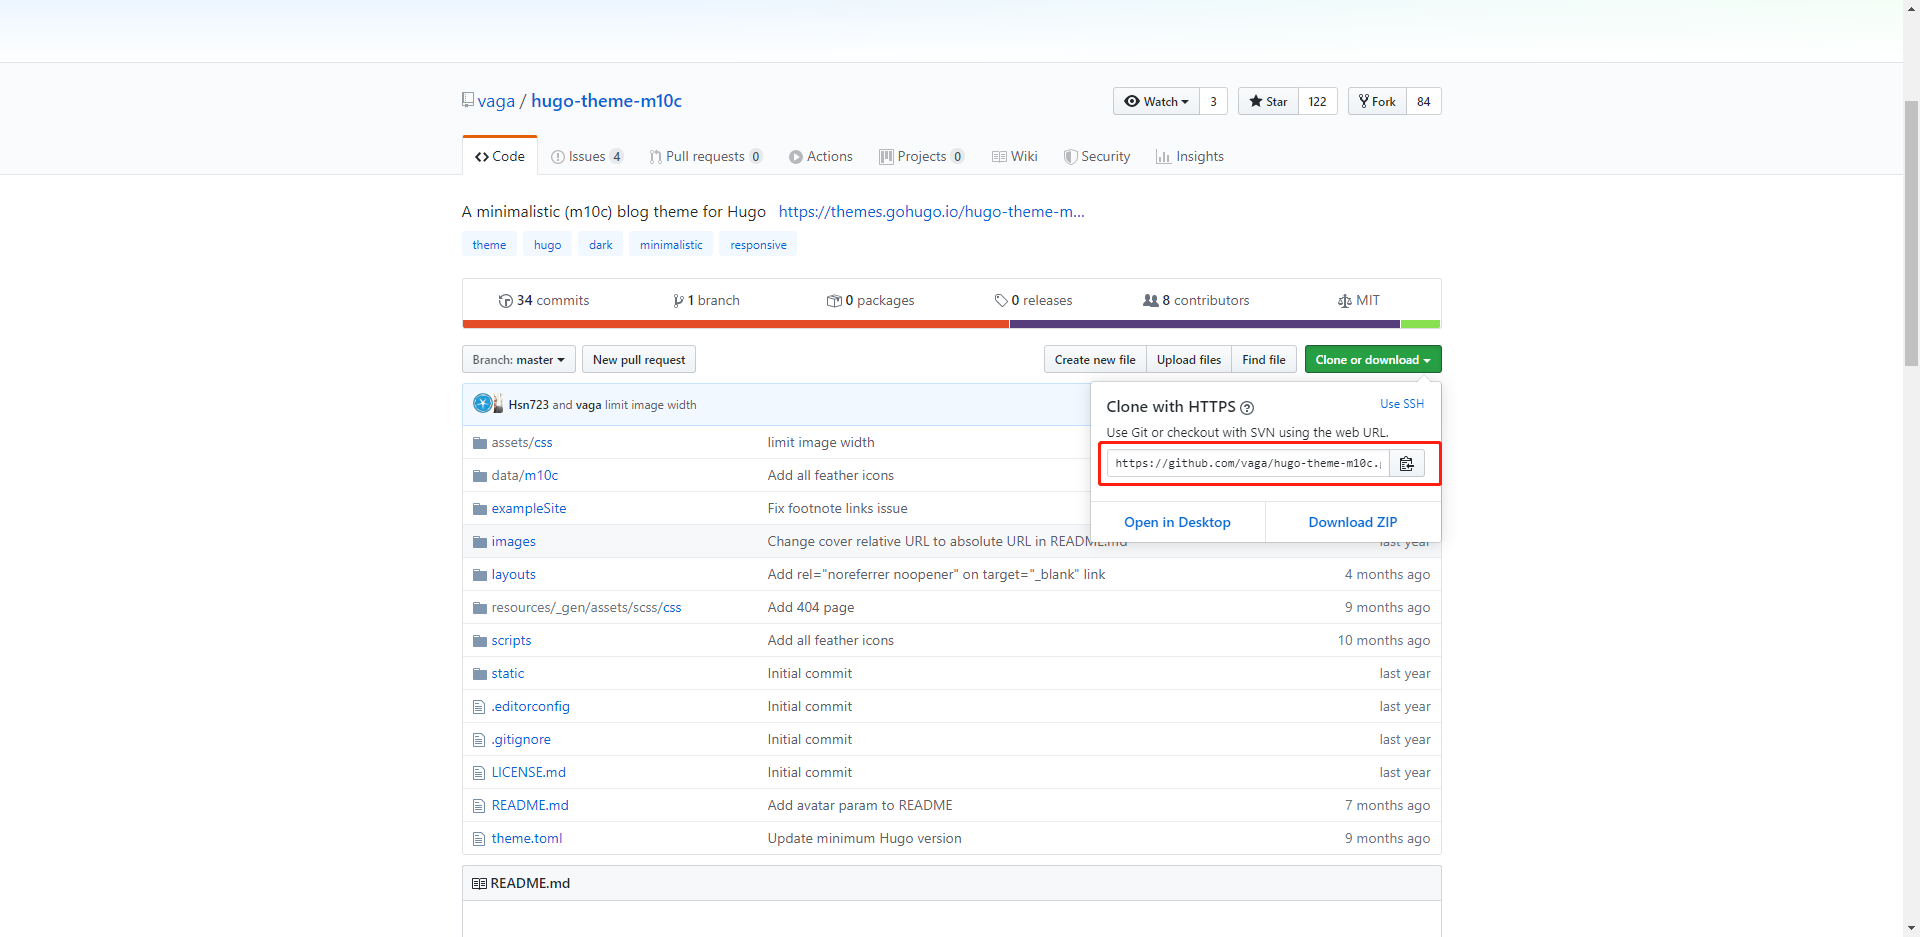Open the Pull requests tab
Image resolution: width=1920 pixels, height=937 pixels.
(705, 156)
